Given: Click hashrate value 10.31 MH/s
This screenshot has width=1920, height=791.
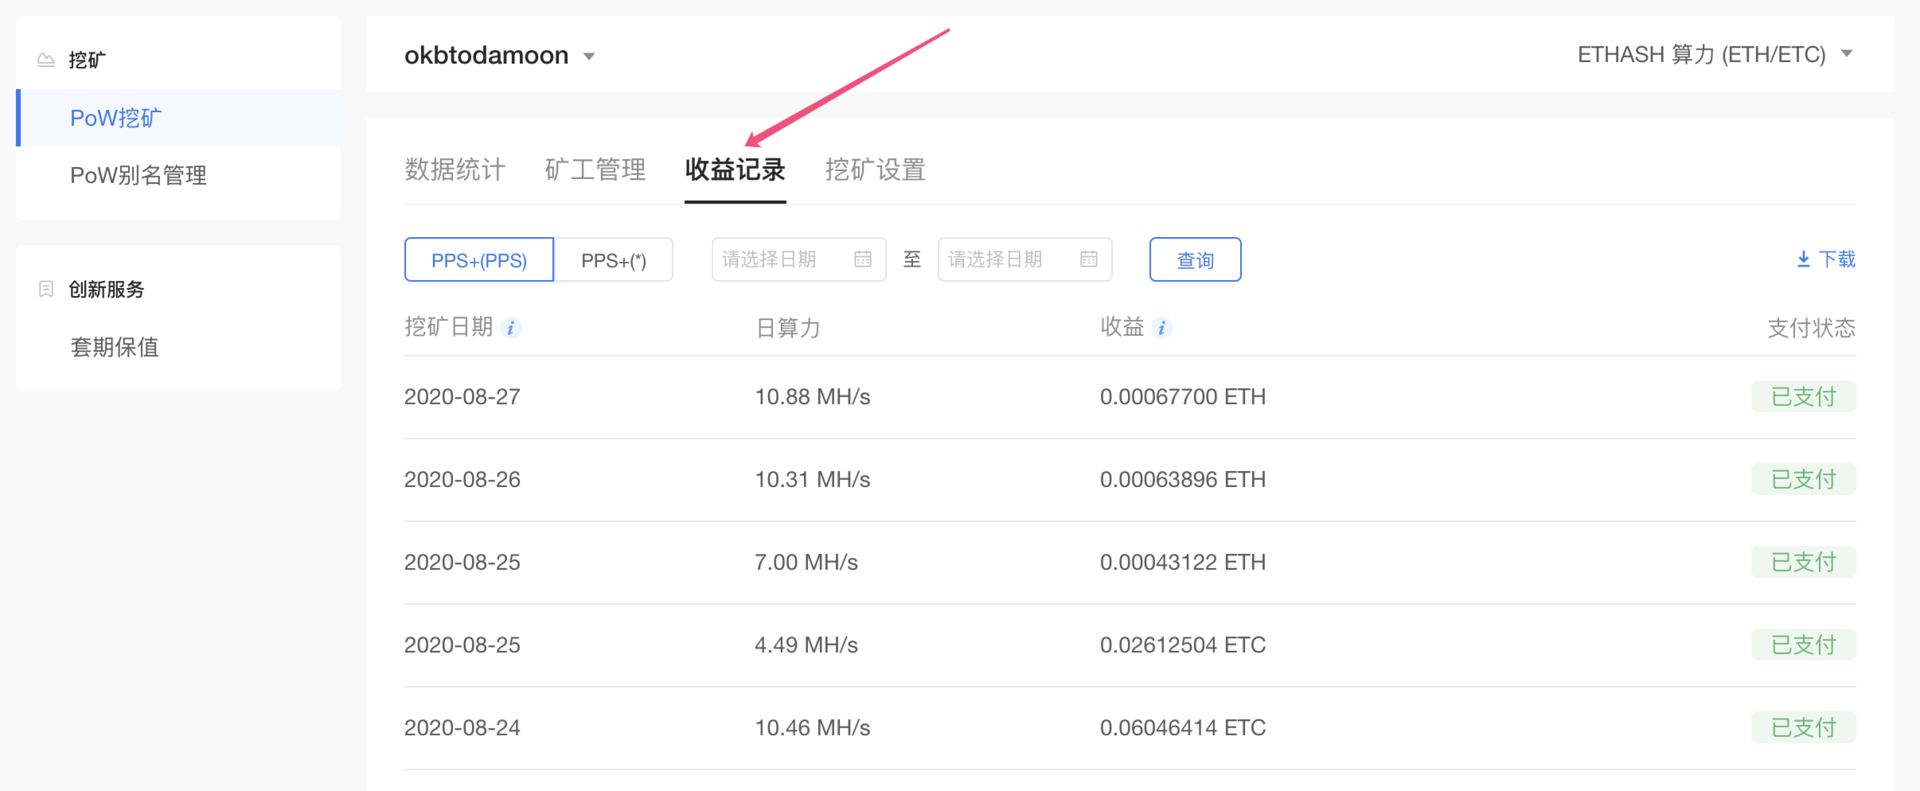Looking at the screenshot, I should [x=812, y=480].
